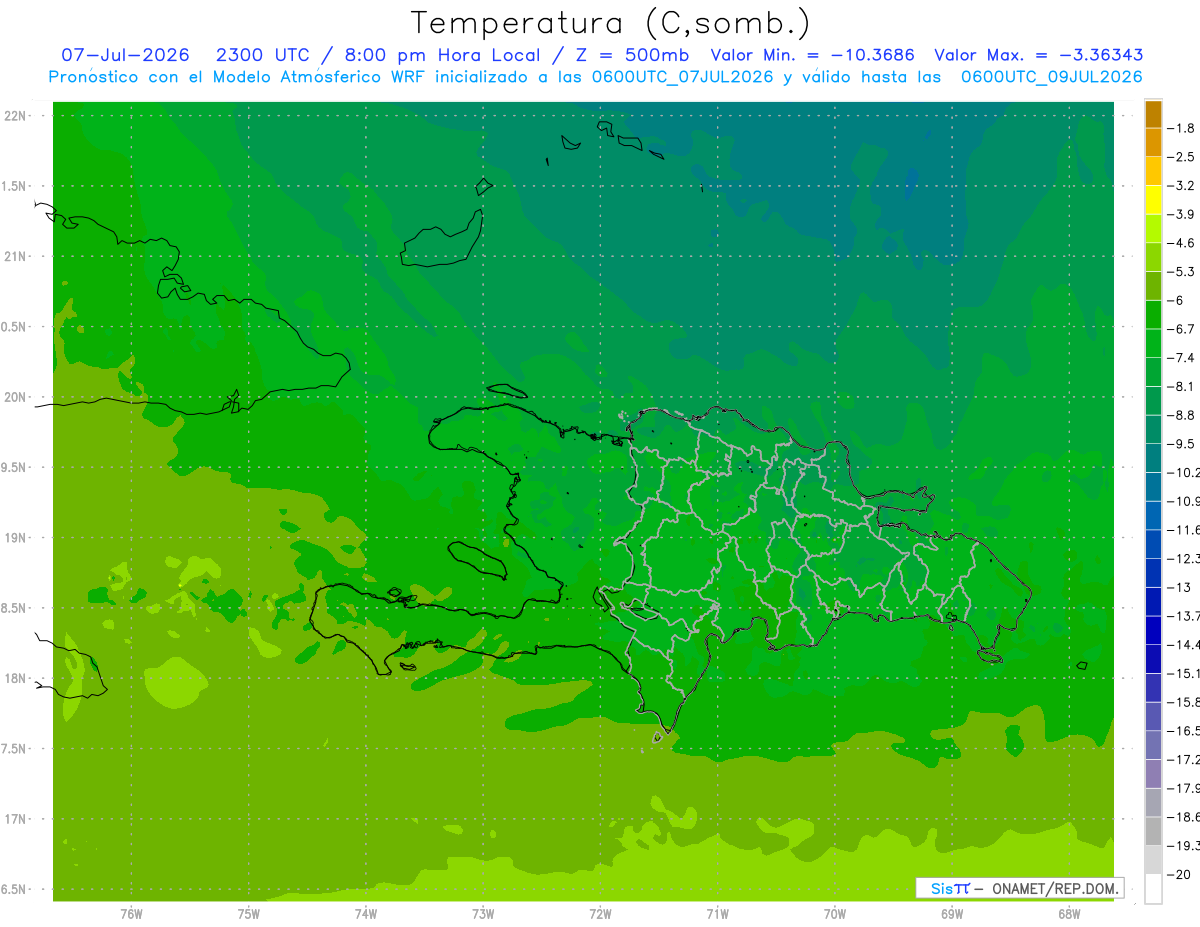The image size is (1200, 927).
Task: Click the 'Temperatura (C,somb.)' title
Action: click(x=611, y=23)
